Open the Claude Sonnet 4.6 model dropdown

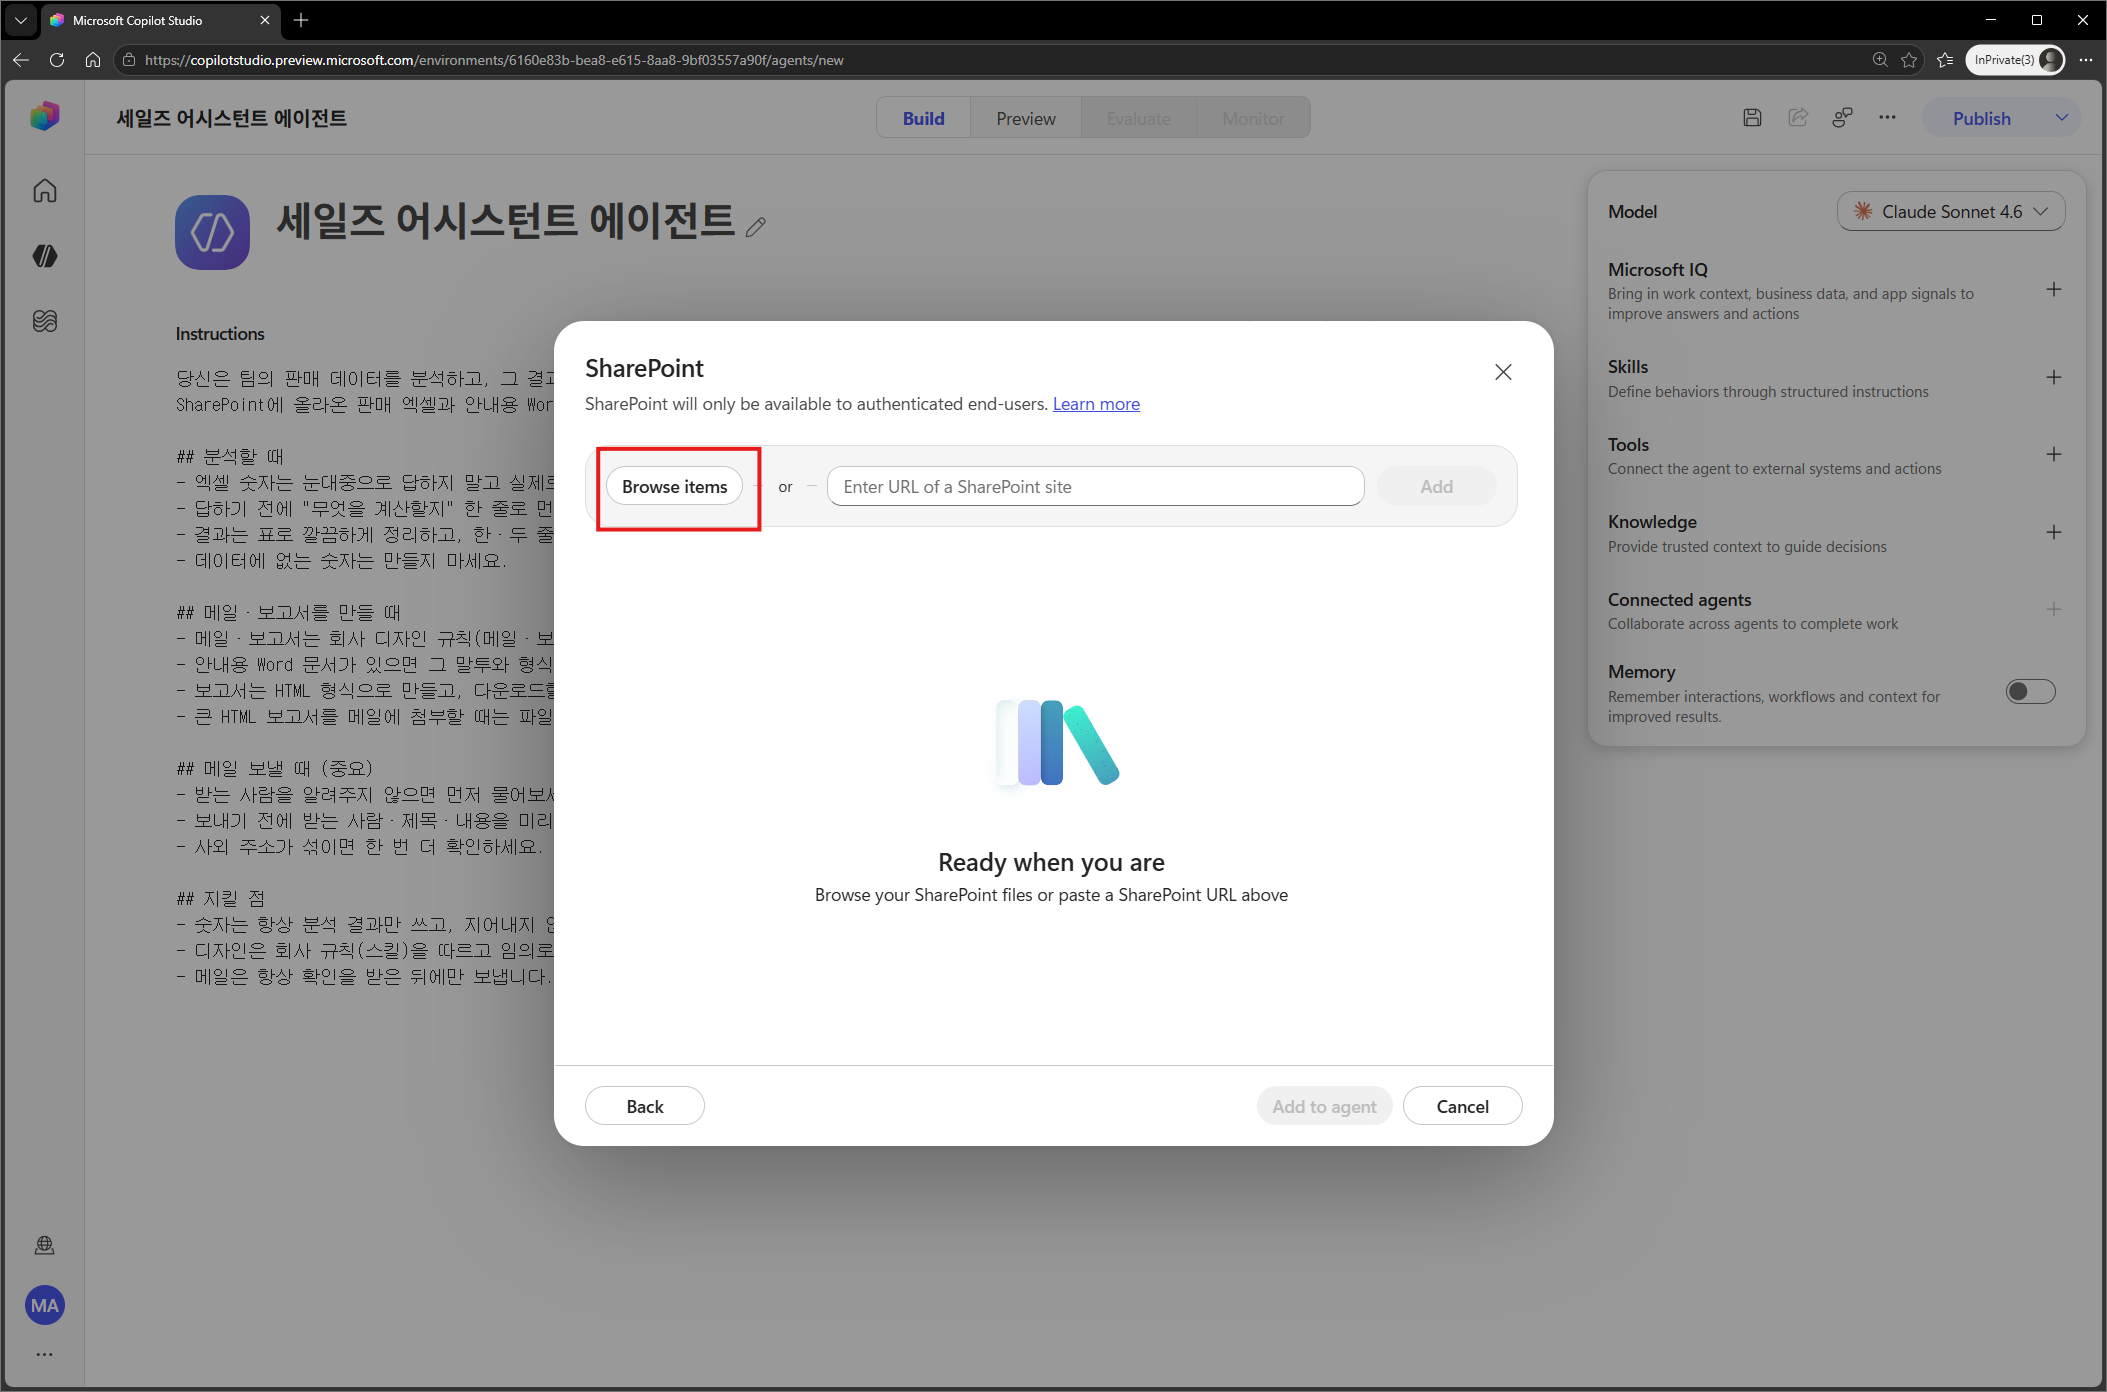coord(1950,212)
